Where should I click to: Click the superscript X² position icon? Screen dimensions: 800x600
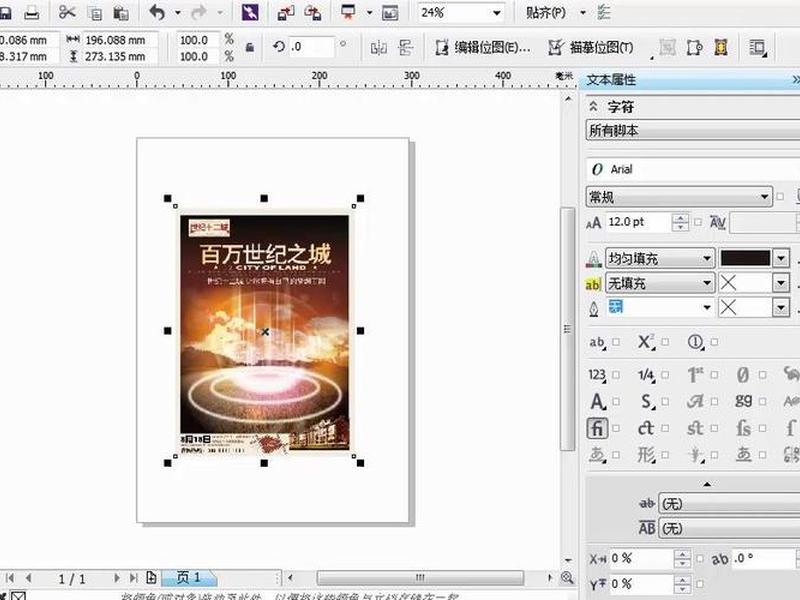coord(646,342)
